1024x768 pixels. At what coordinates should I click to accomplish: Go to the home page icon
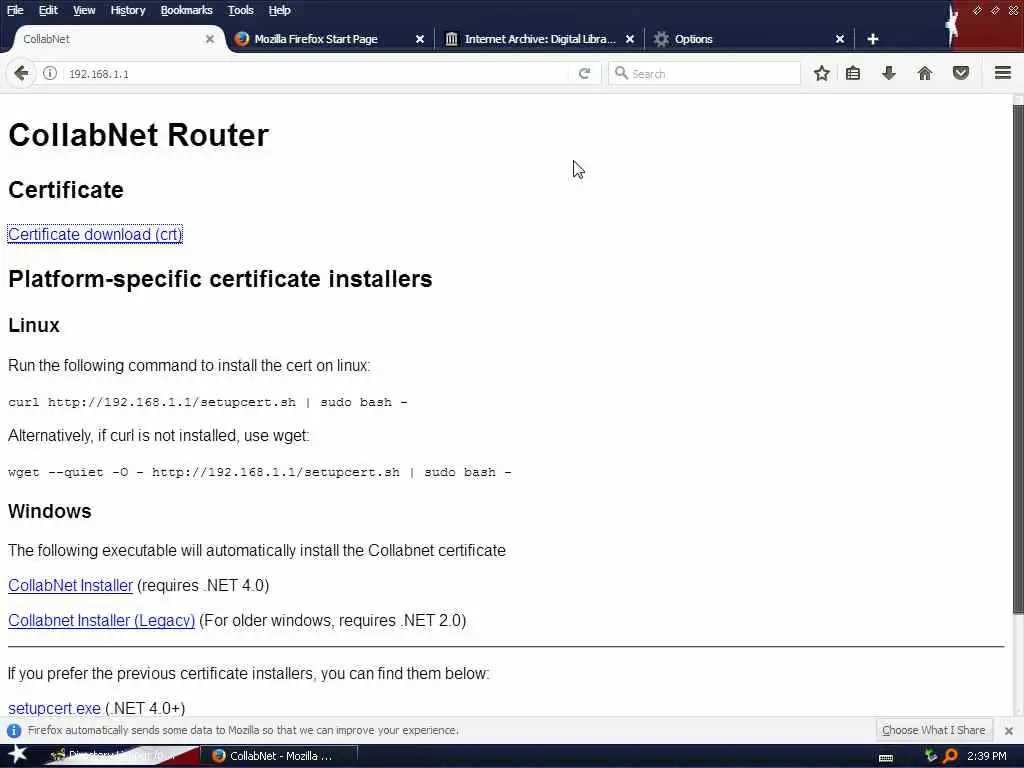point(925,73)
